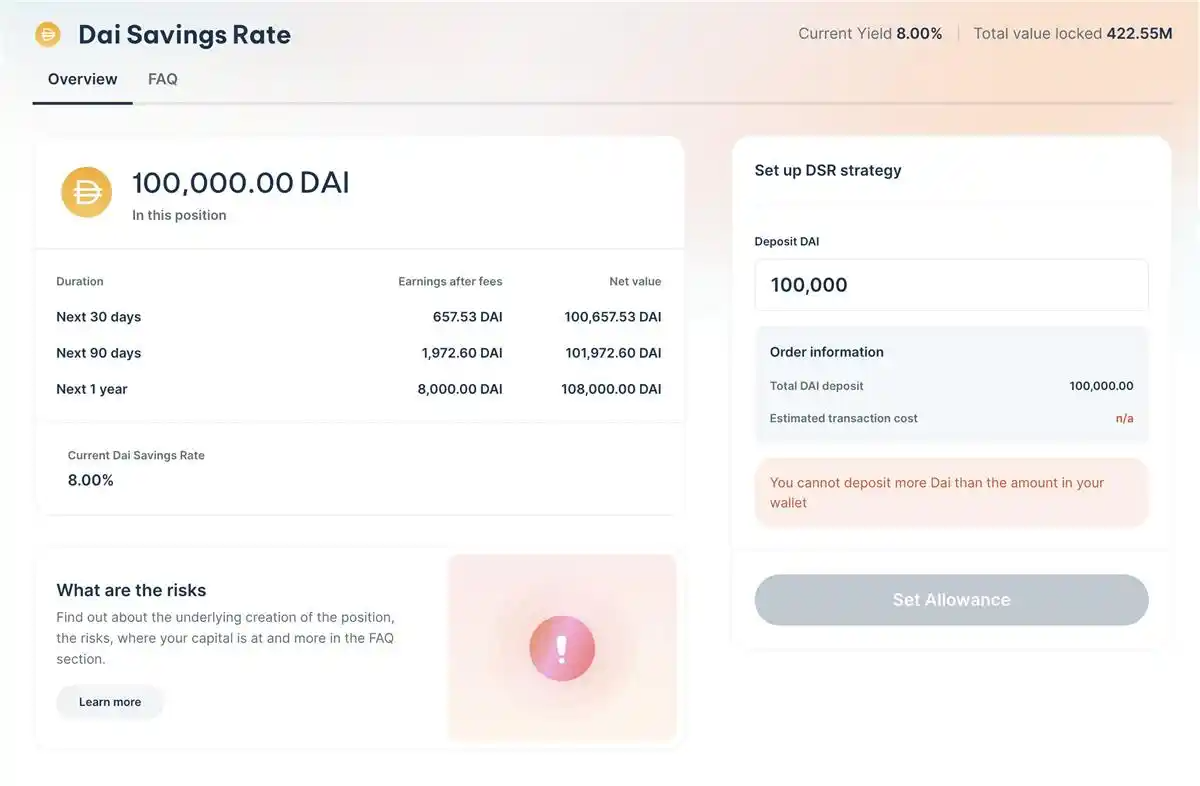Click the Total value locked 422.55M stat

1072,34
